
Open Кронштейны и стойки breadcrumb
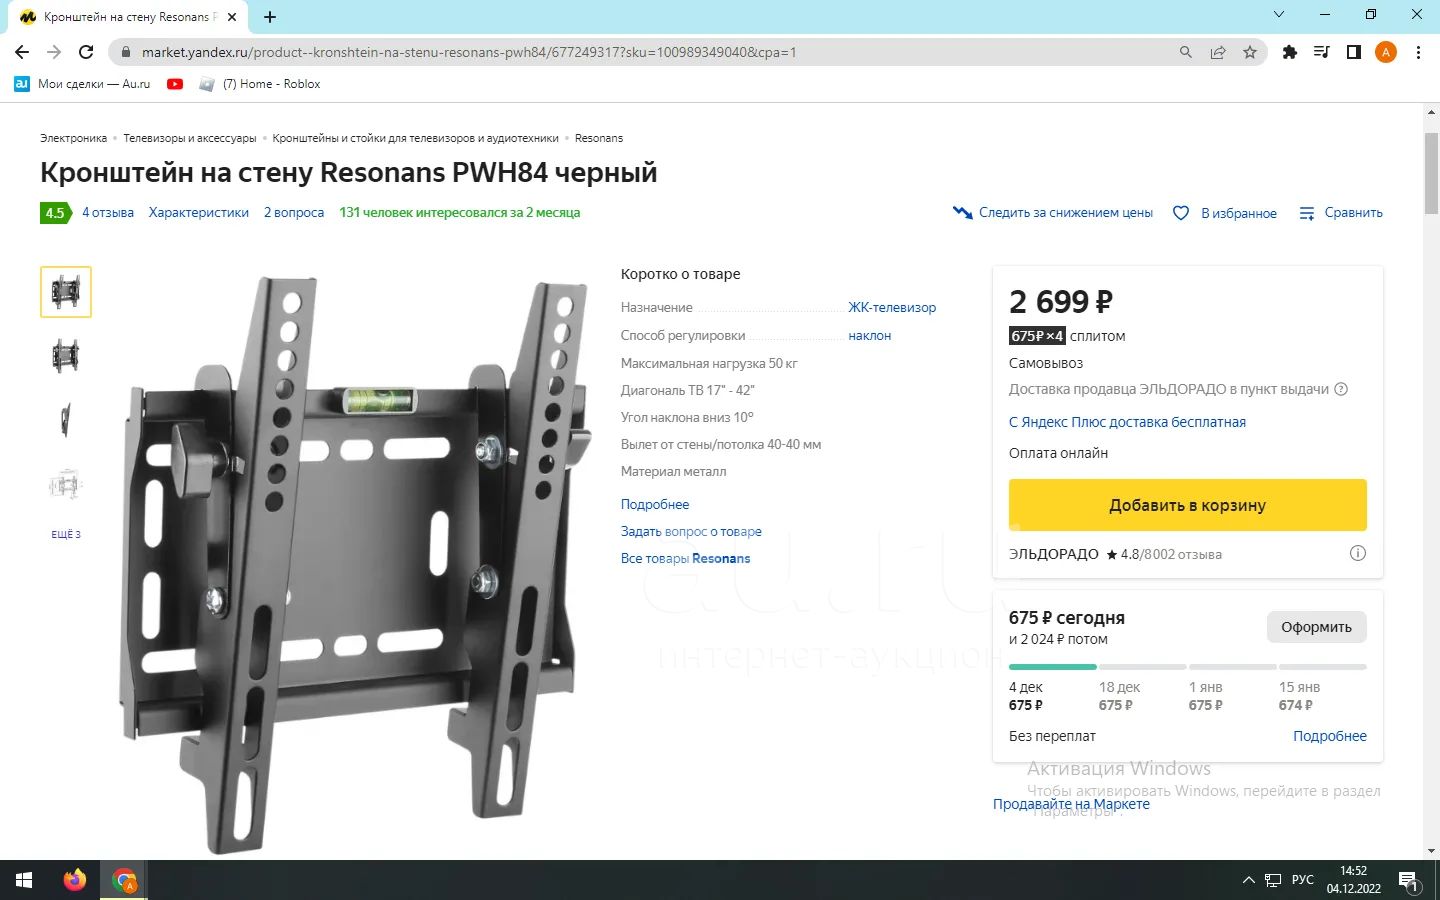415,138
